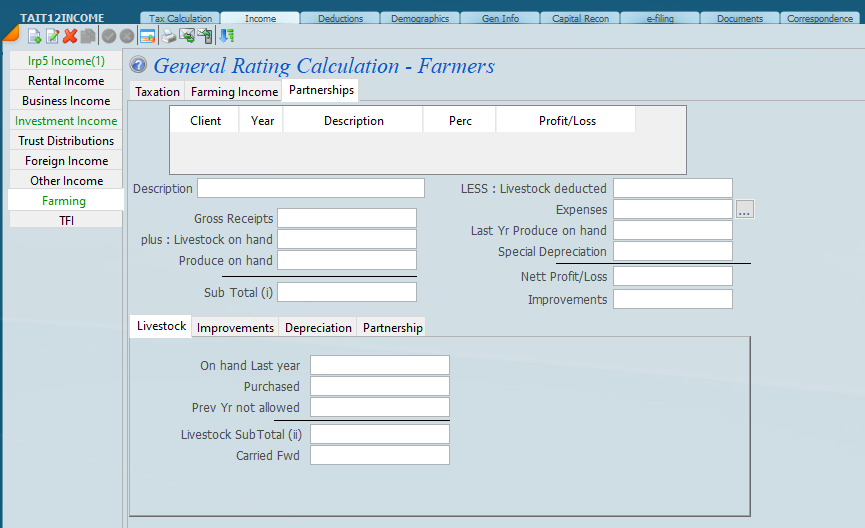Click the red X delete icon
This screenshot has width=865, height=528.
click(x=70, y=36)
